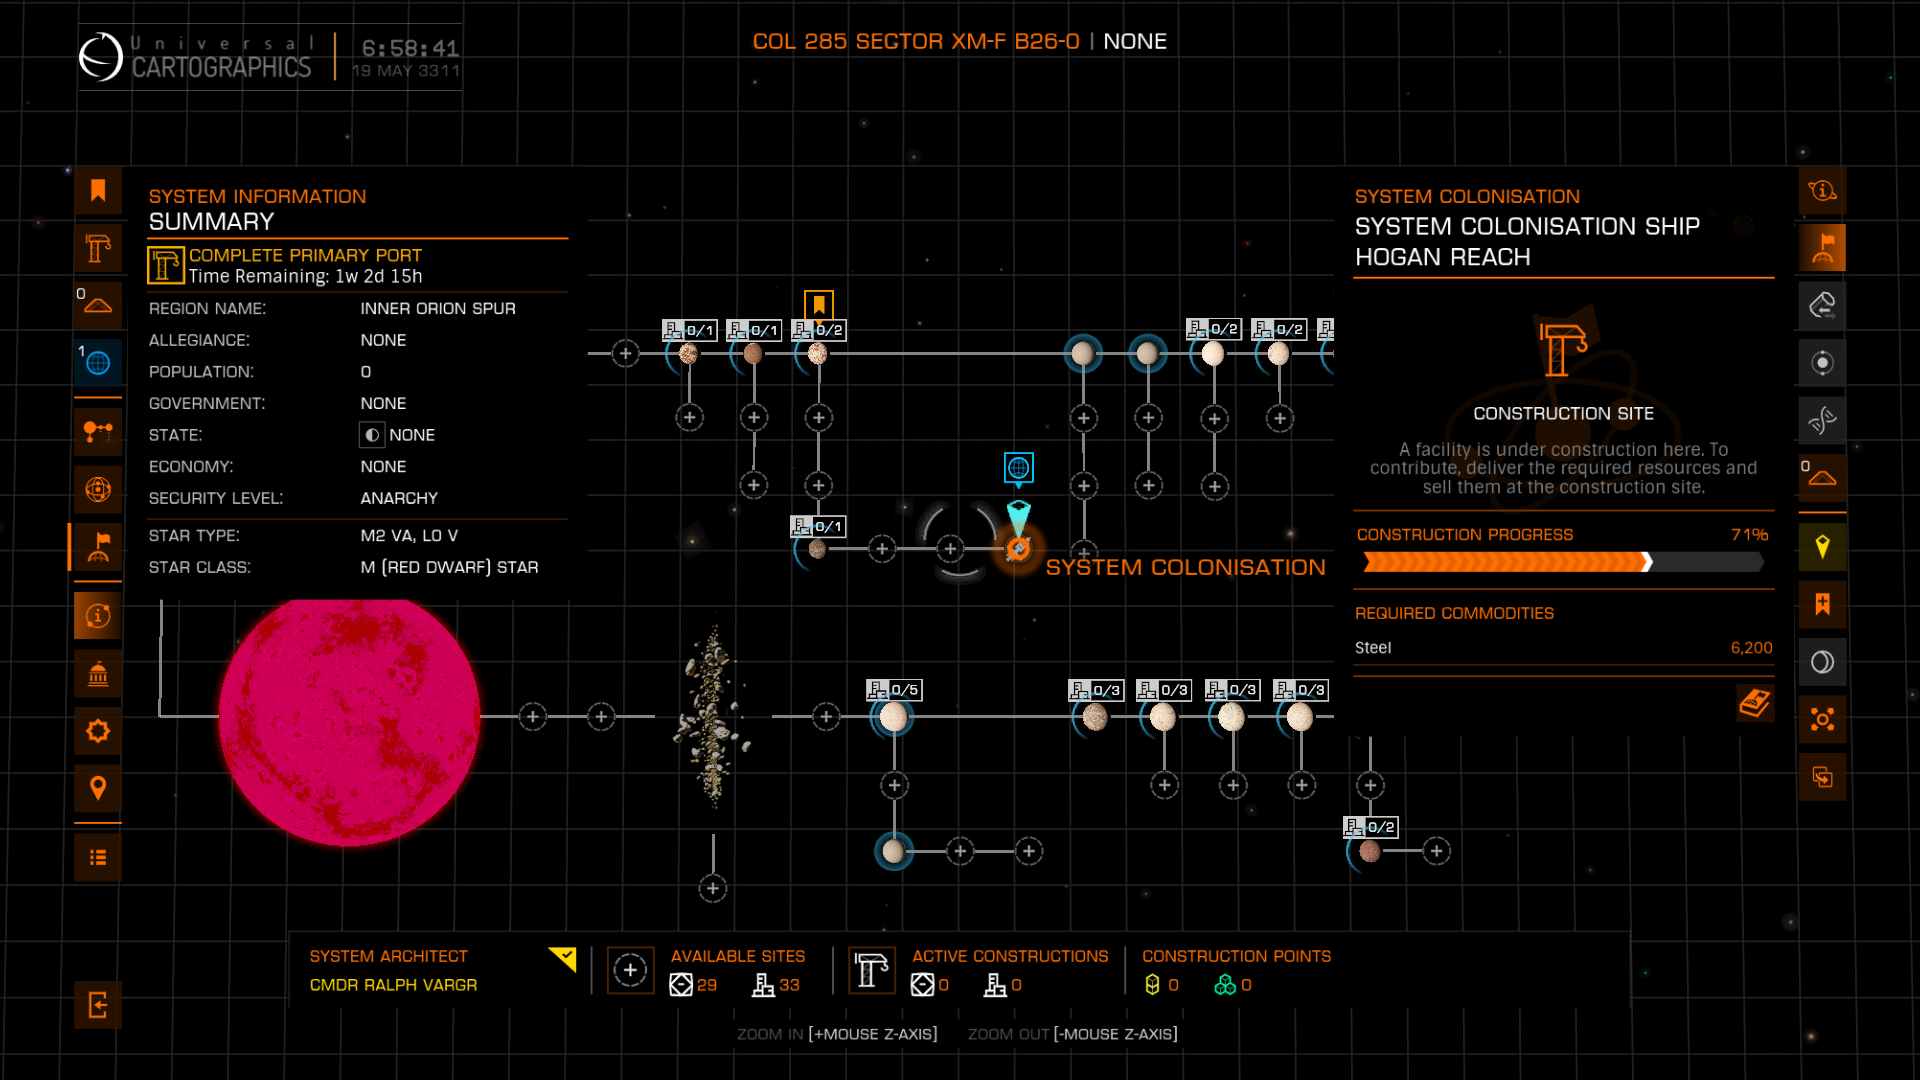Screen dimensions: 1920x1080
Task: Add site at plus node left of top planet row
Action: point(626,353)
